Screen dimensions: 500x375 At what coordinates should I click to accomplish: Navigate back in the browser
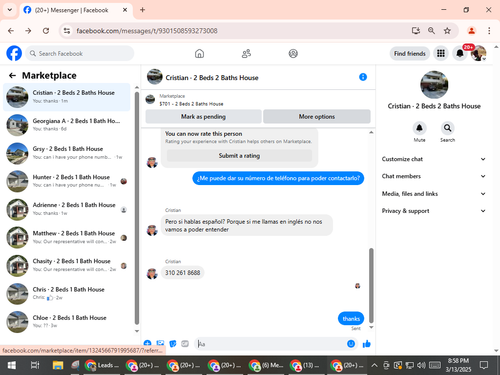11,31
